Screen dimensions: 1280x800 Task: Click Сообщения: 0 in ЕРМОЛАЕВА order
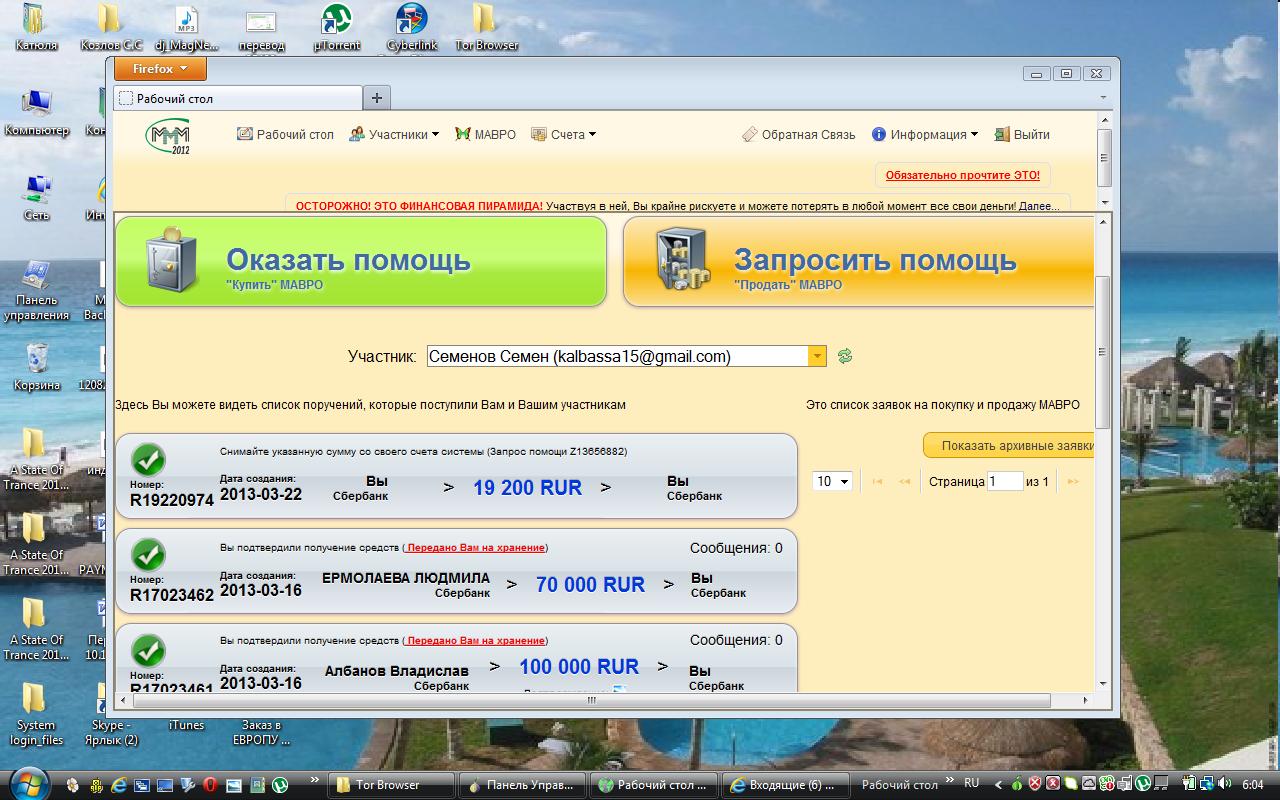point(736,548)
